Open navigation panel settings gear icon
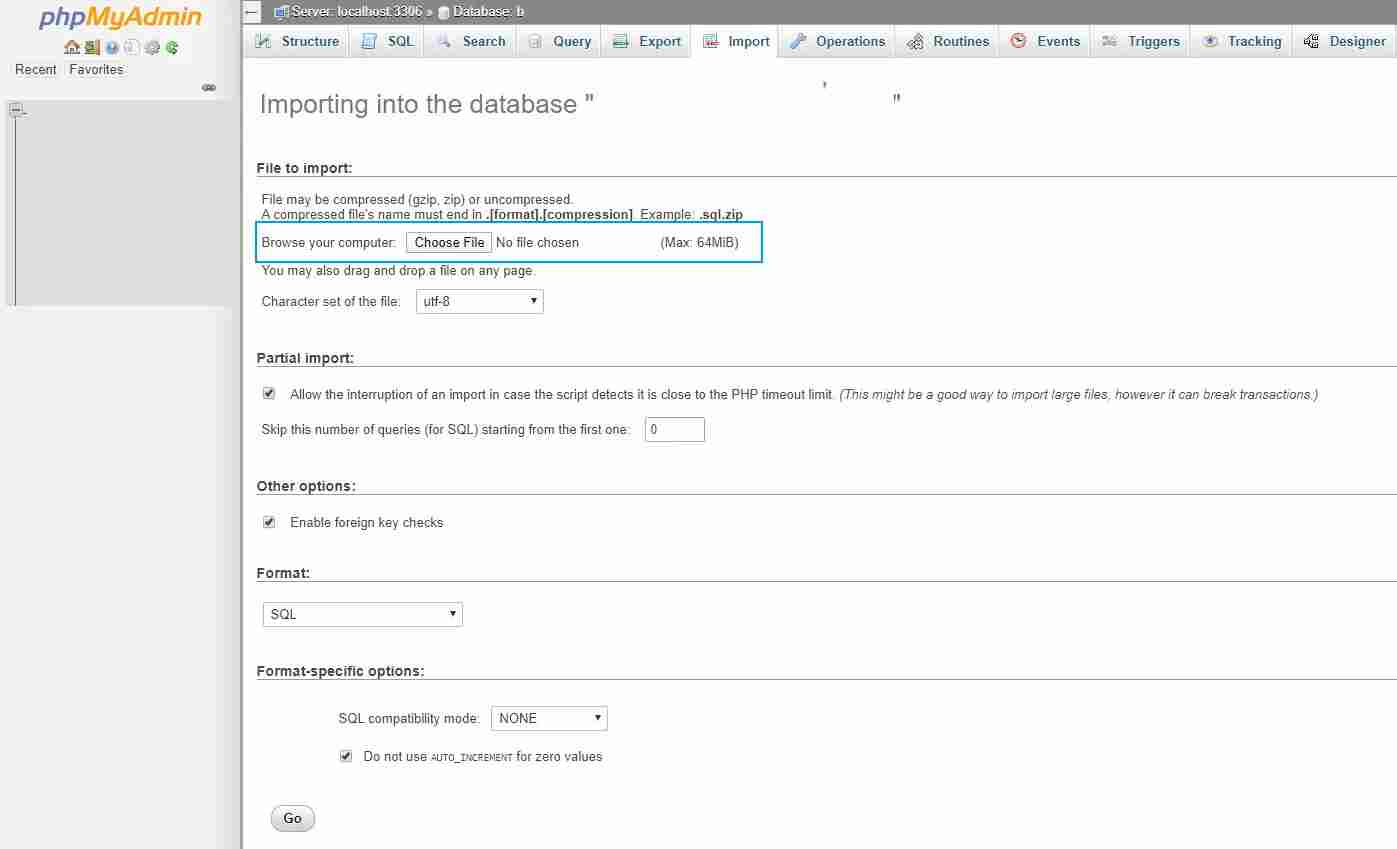 tap(152, 47)
